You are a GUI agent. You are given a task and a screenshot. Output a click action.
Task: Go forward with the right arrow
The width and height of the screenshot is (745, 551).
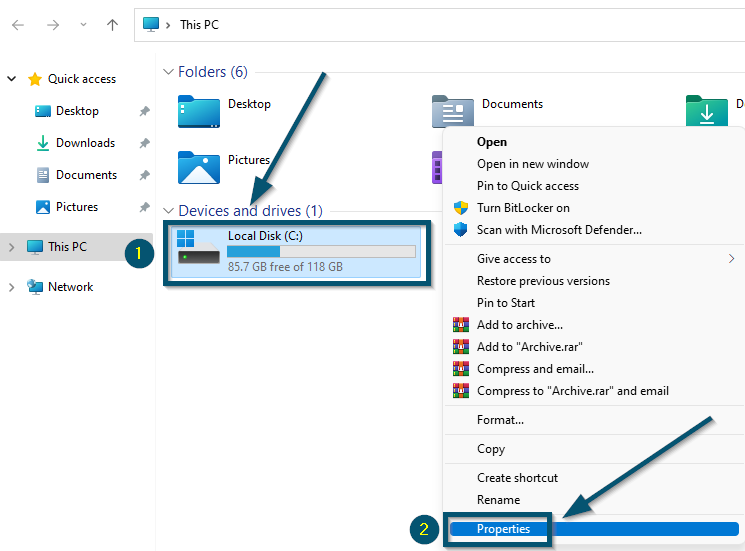coord(53,25)
